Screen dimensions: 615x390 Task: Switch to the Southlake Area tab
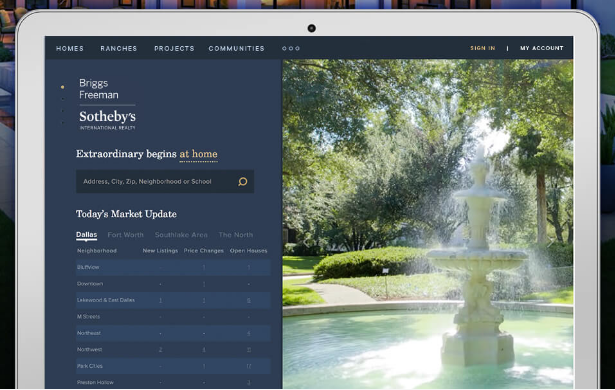point(181,235)
